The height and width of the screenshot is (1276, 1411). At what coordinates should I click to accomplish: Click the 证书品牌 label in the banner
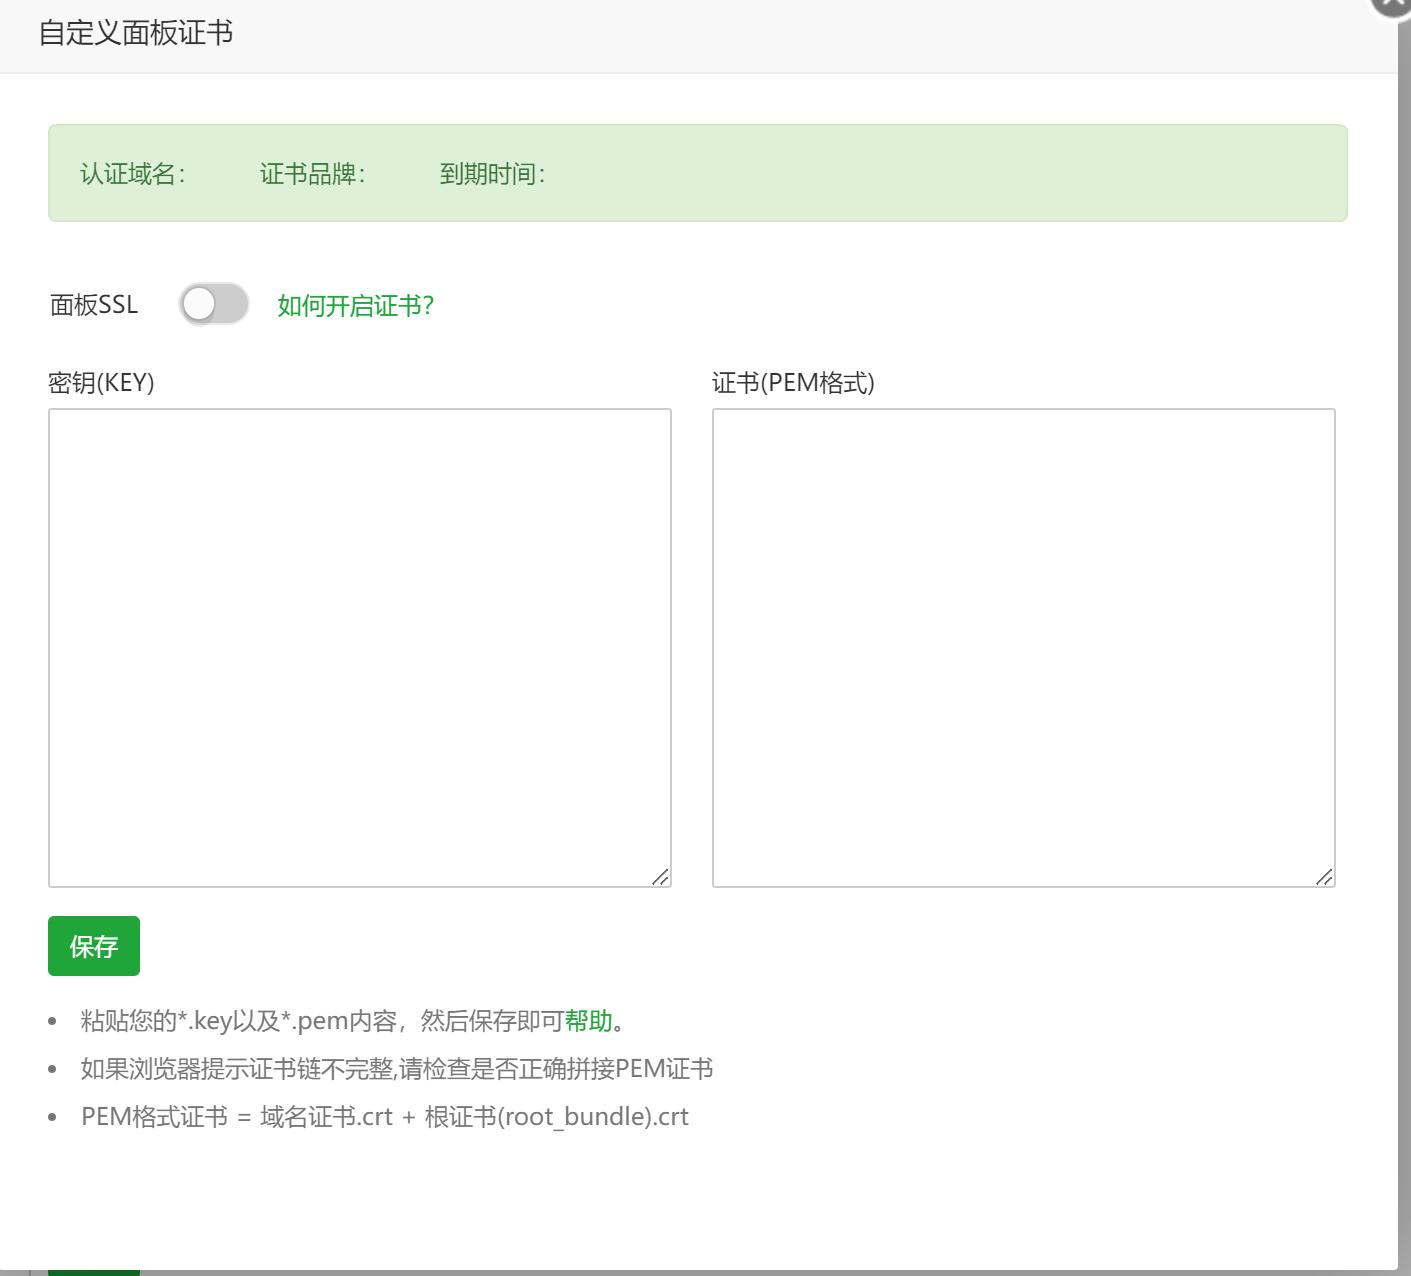[313, 174]
